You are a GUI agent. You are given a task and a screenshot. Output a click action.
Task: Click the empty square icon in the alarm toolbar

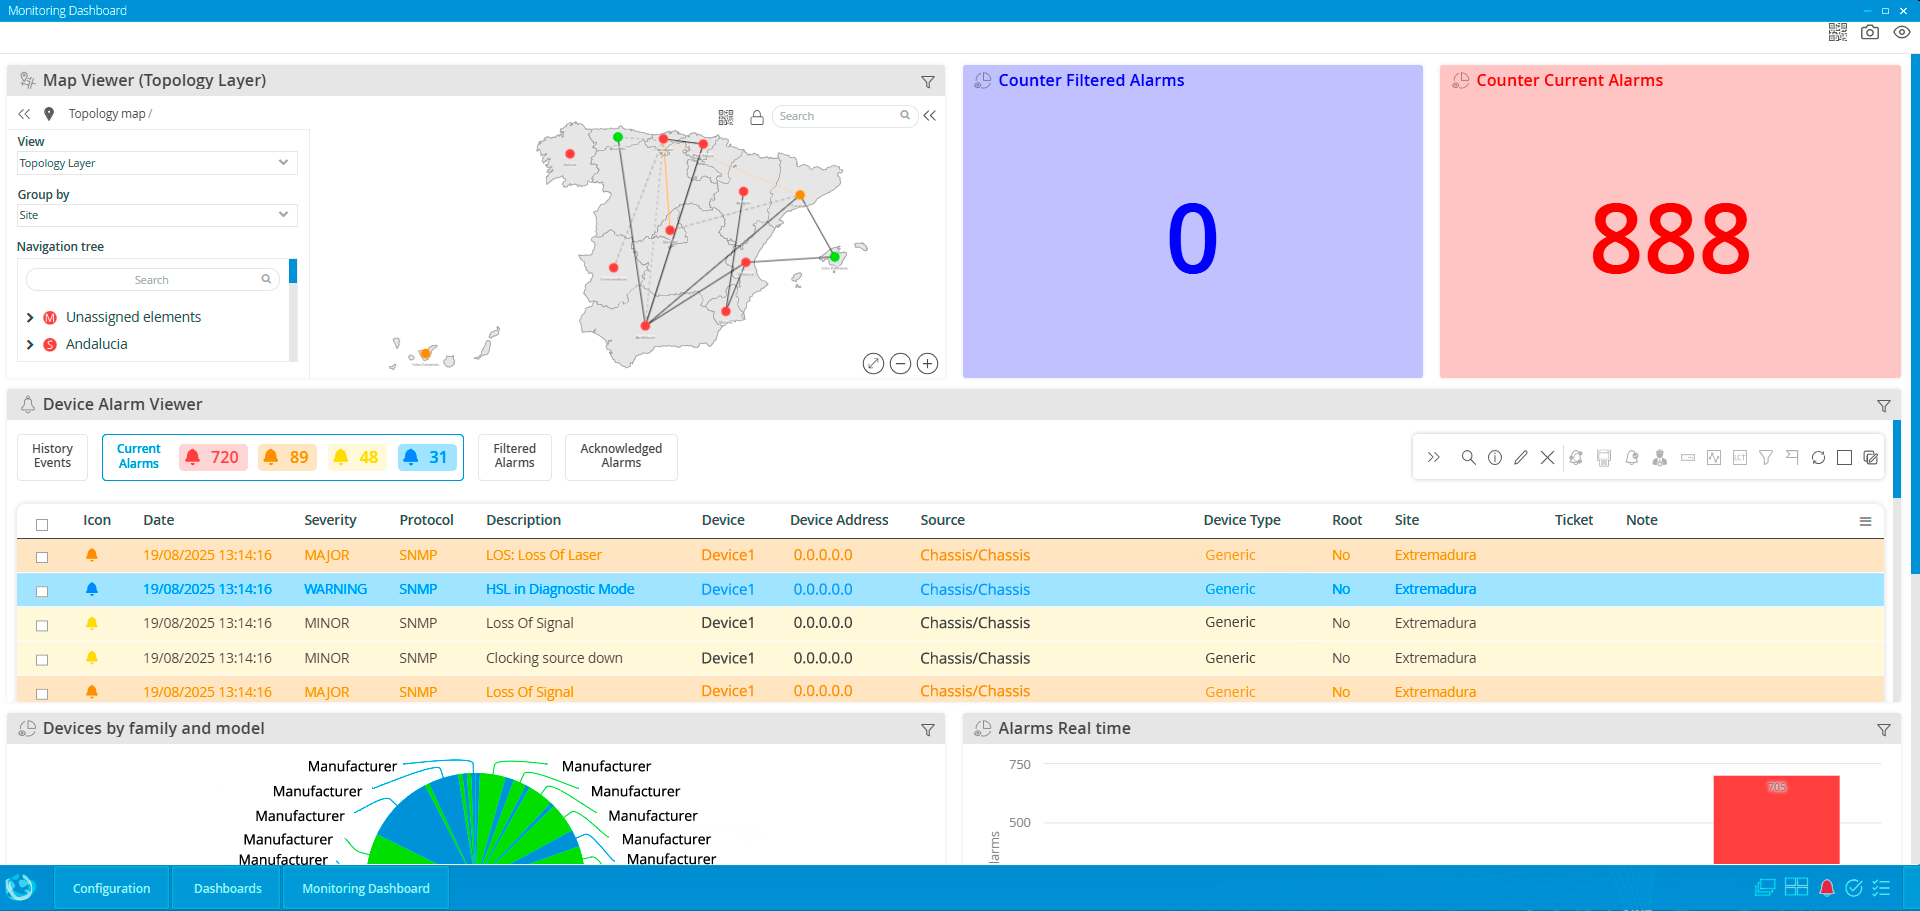click(1844, 458)
